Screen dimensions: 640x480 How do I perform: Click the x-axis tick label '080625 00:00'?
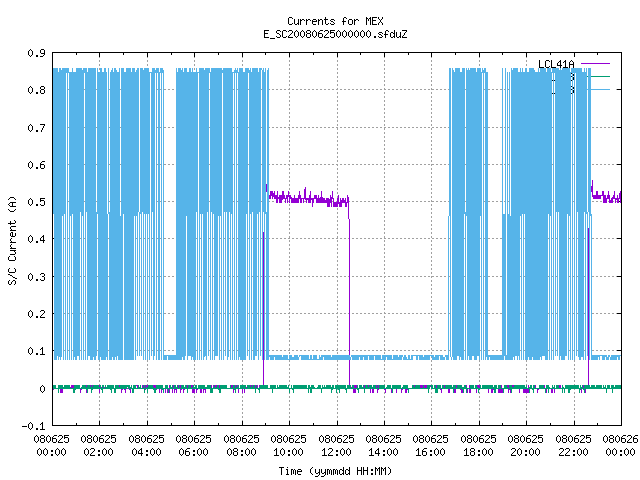[x=51, y=445]
